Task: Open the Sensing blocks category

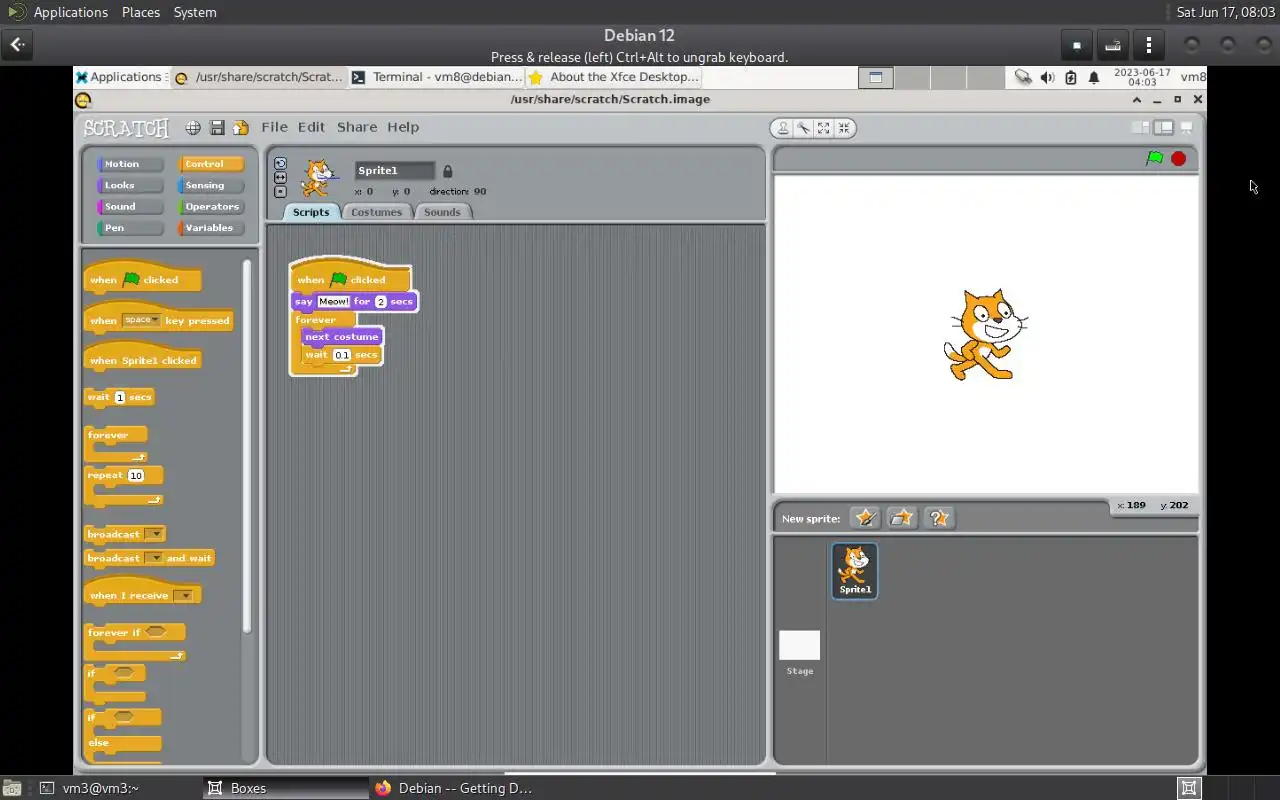Action: click(x=212, y=185)
